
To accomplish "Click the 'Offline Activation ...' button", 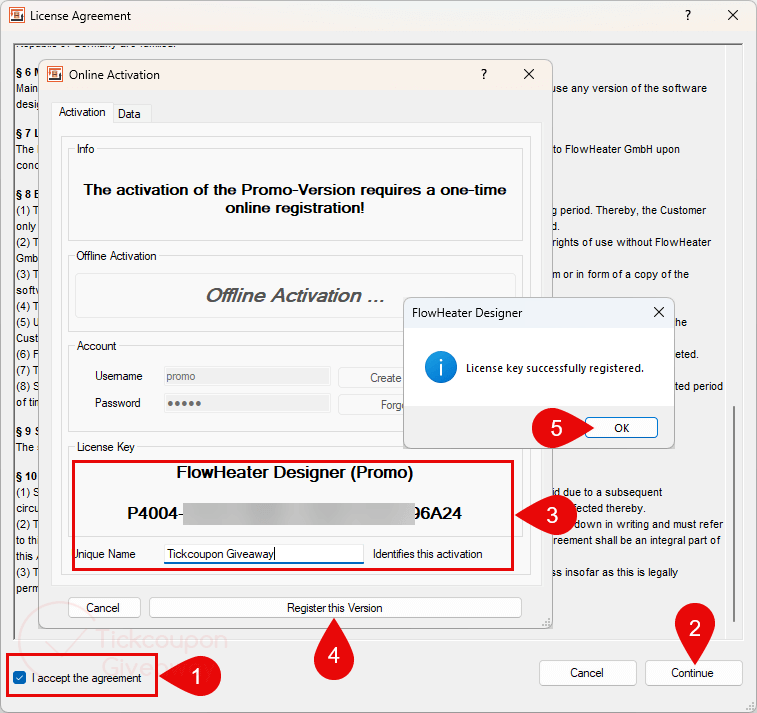I will pos(295,295).
